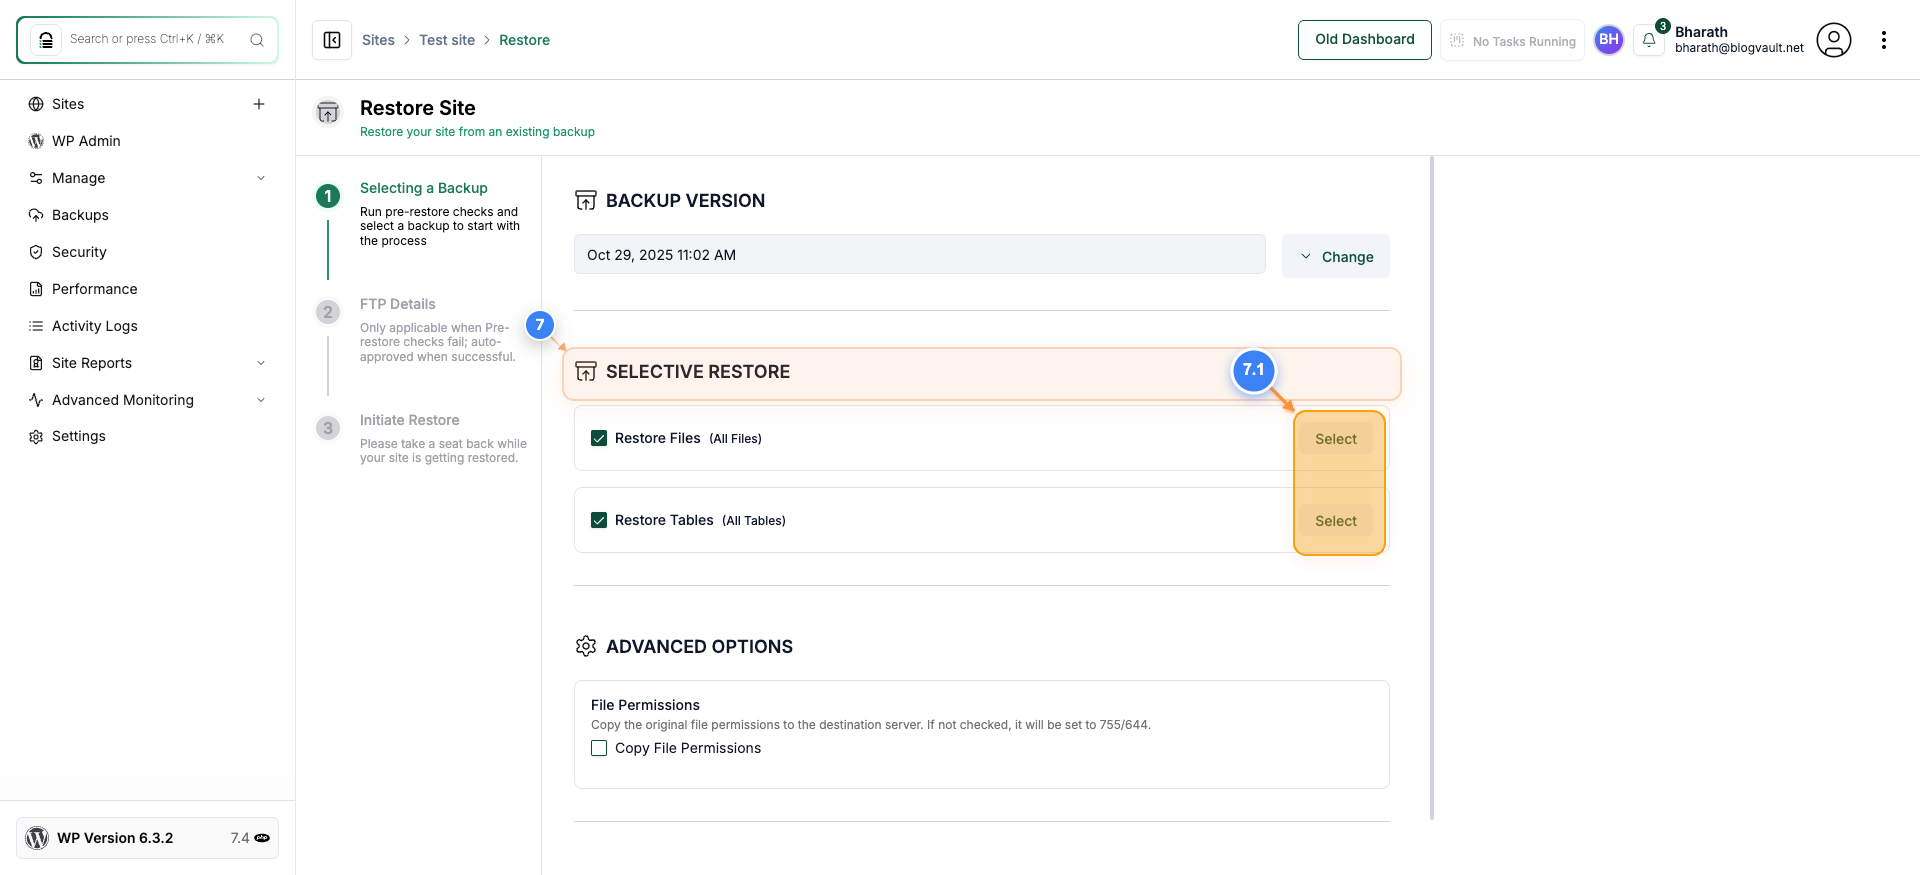Click the Backups cloud icon

pyautogui.click(x=36, y=215)
